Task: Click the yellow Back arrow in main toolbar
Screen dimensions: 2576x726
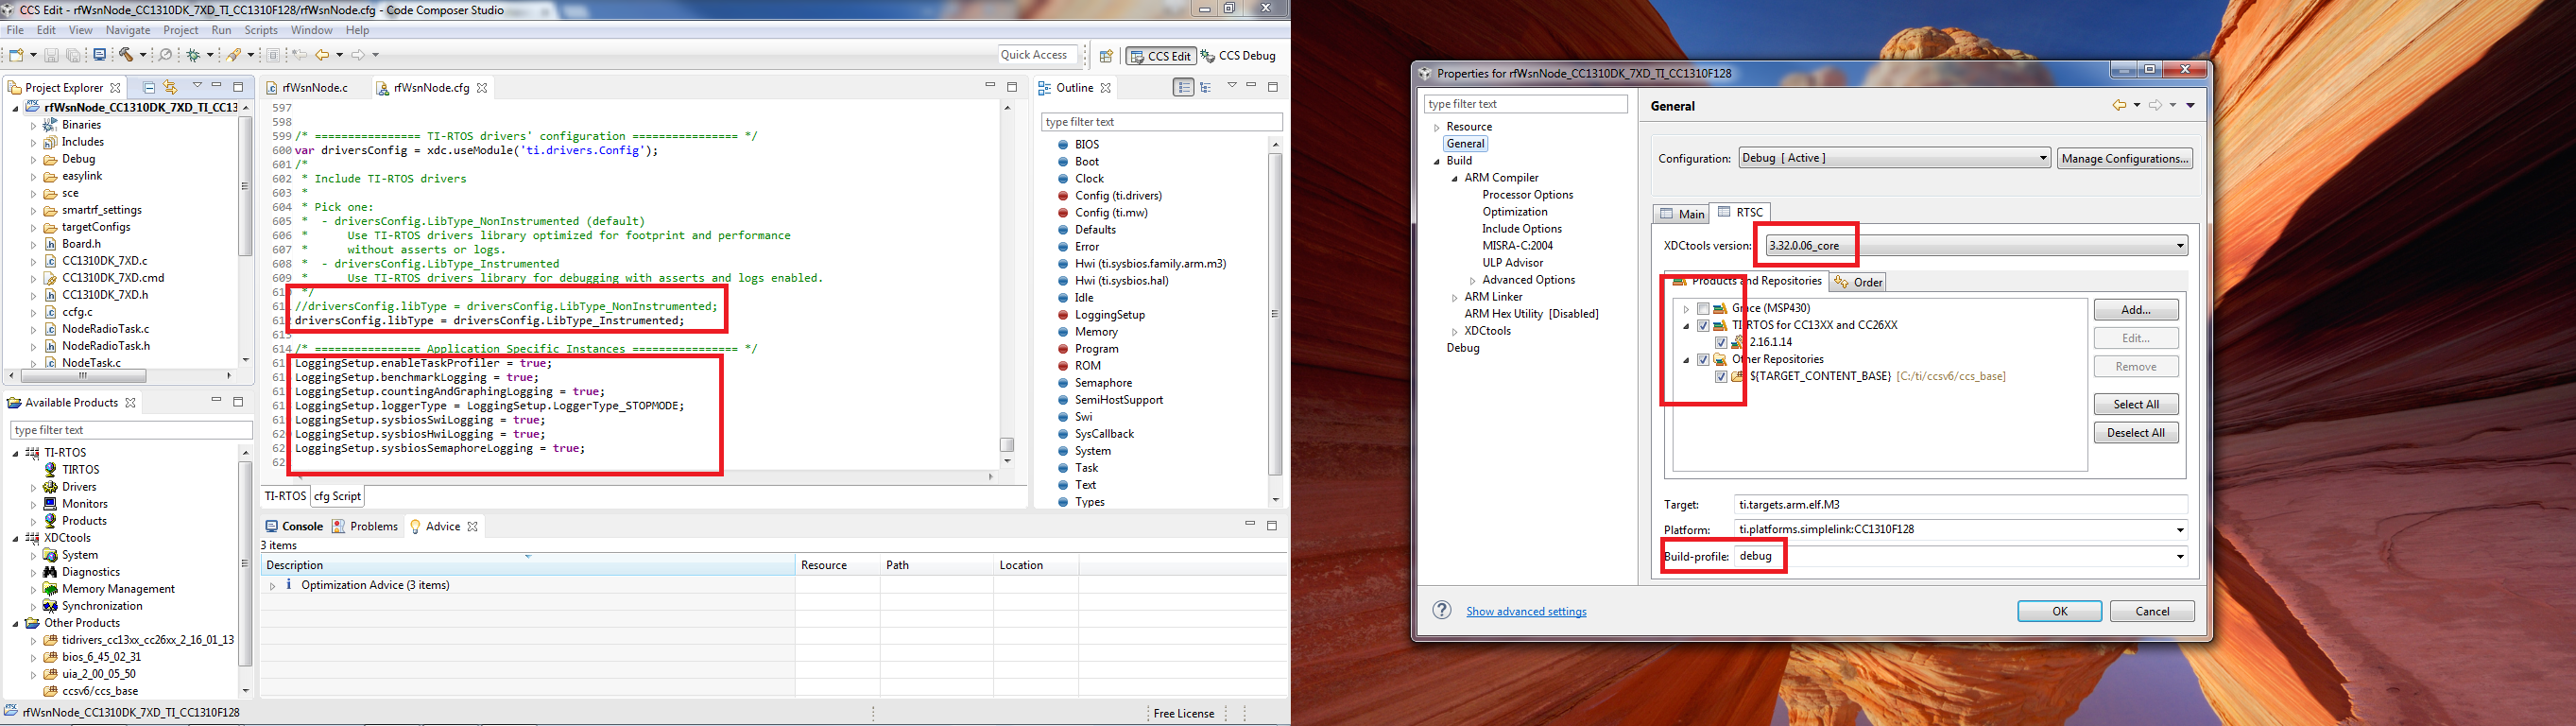Action: pyautogui.click(x=322, y=55)
